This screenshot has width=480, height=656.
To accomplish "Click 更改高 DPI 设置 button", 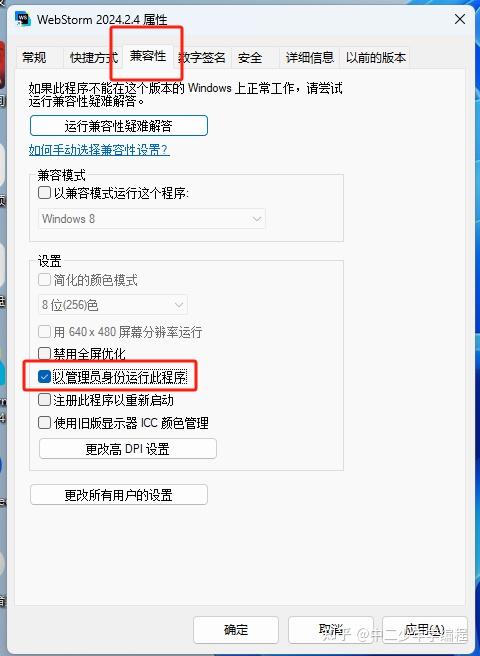I will [x=128, y=449].
